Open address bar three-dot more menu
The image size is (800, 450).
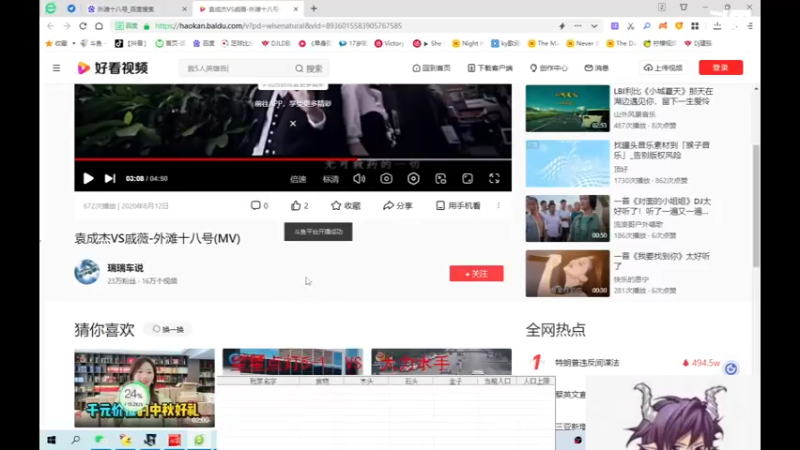point(578,26)
